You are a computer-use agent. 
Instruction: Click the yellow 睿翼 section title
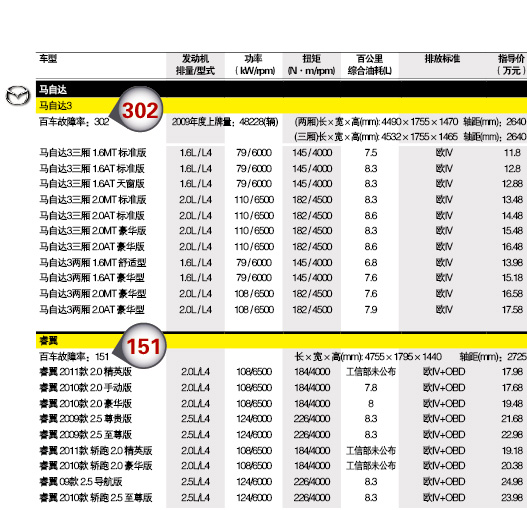coord(48,341)
